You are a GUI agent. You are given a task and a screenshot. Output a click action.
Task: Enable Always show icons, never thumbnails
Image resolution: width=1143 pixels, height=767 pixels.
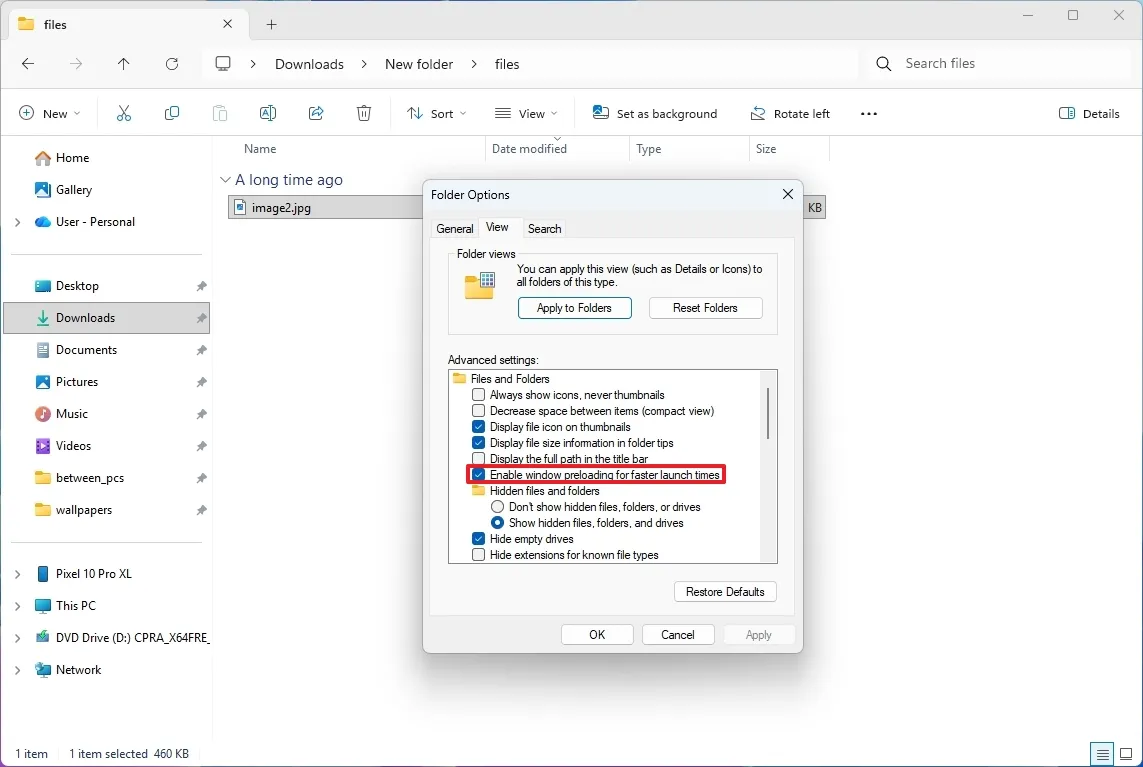[x=479, y=395]
